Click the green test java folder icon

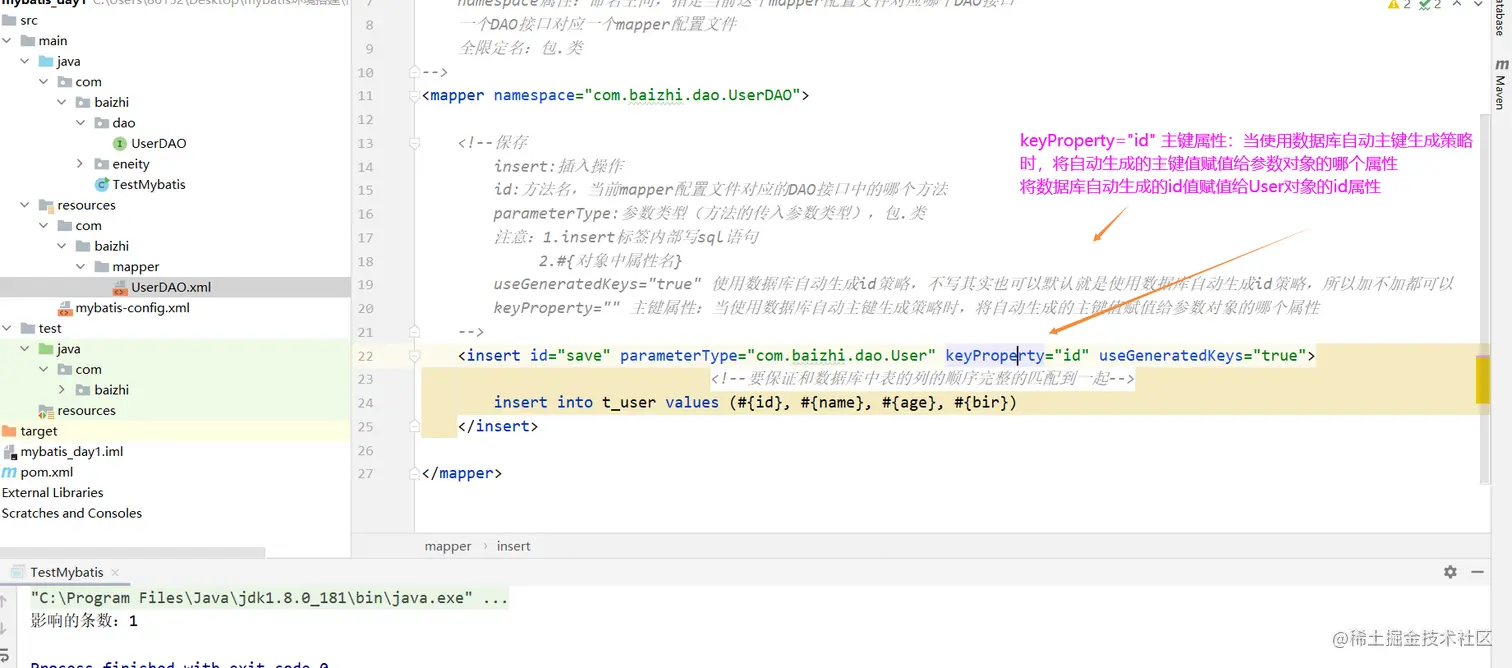(46, 349)
